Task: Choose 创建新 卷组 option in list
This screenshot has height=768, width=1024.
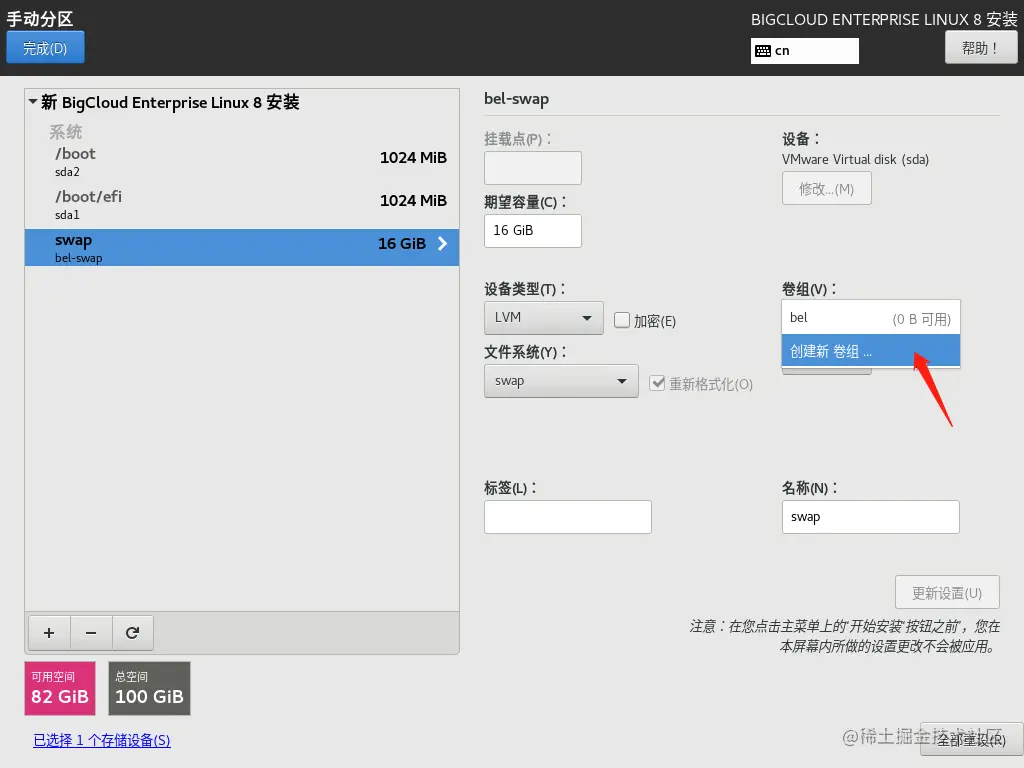Action: pos(871,351)
